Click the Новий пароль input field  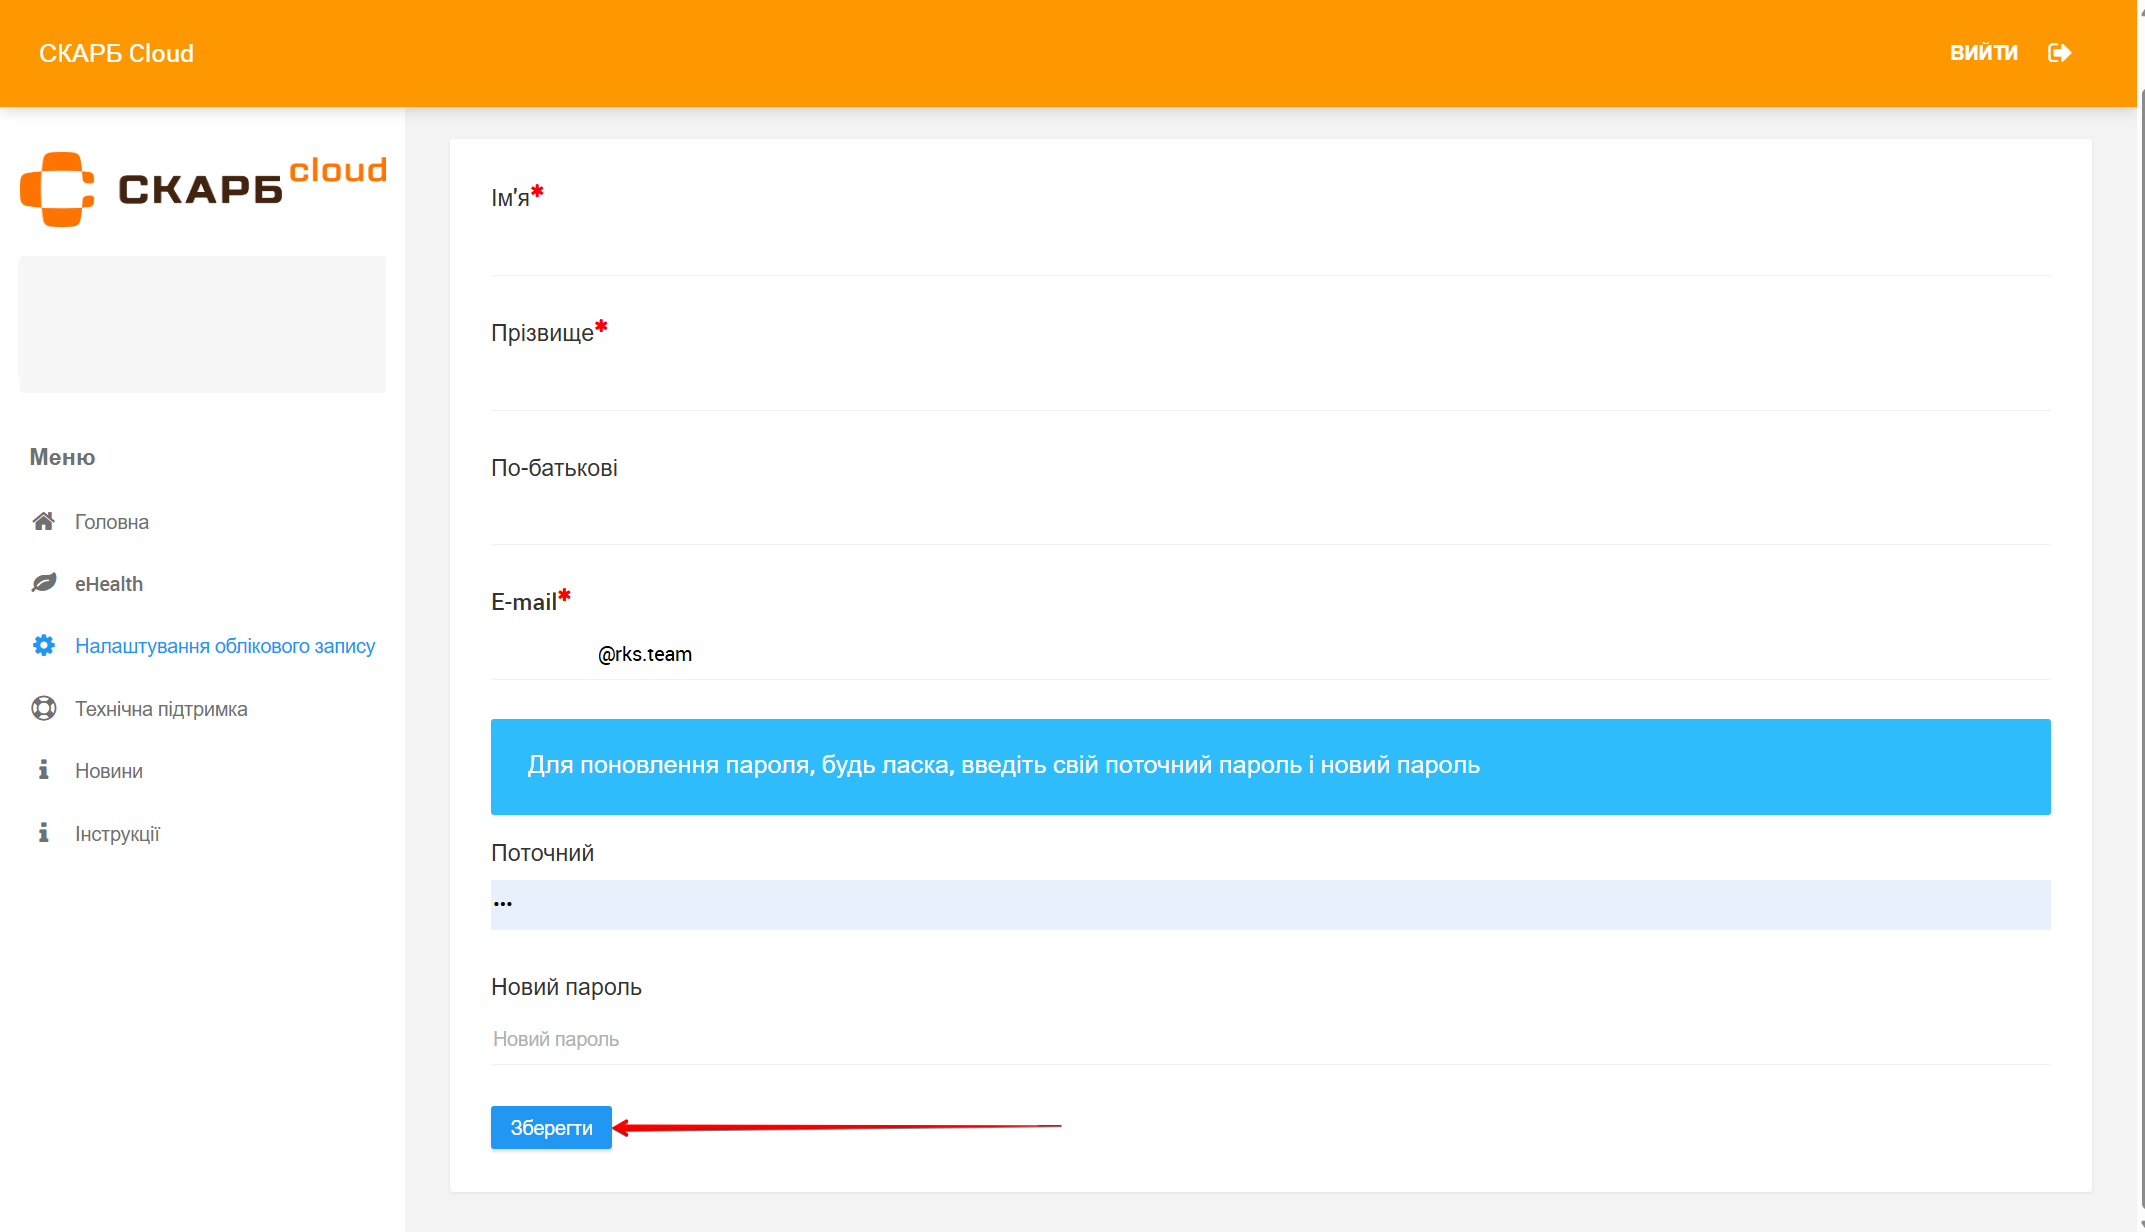click(x=1270, y=1039)
